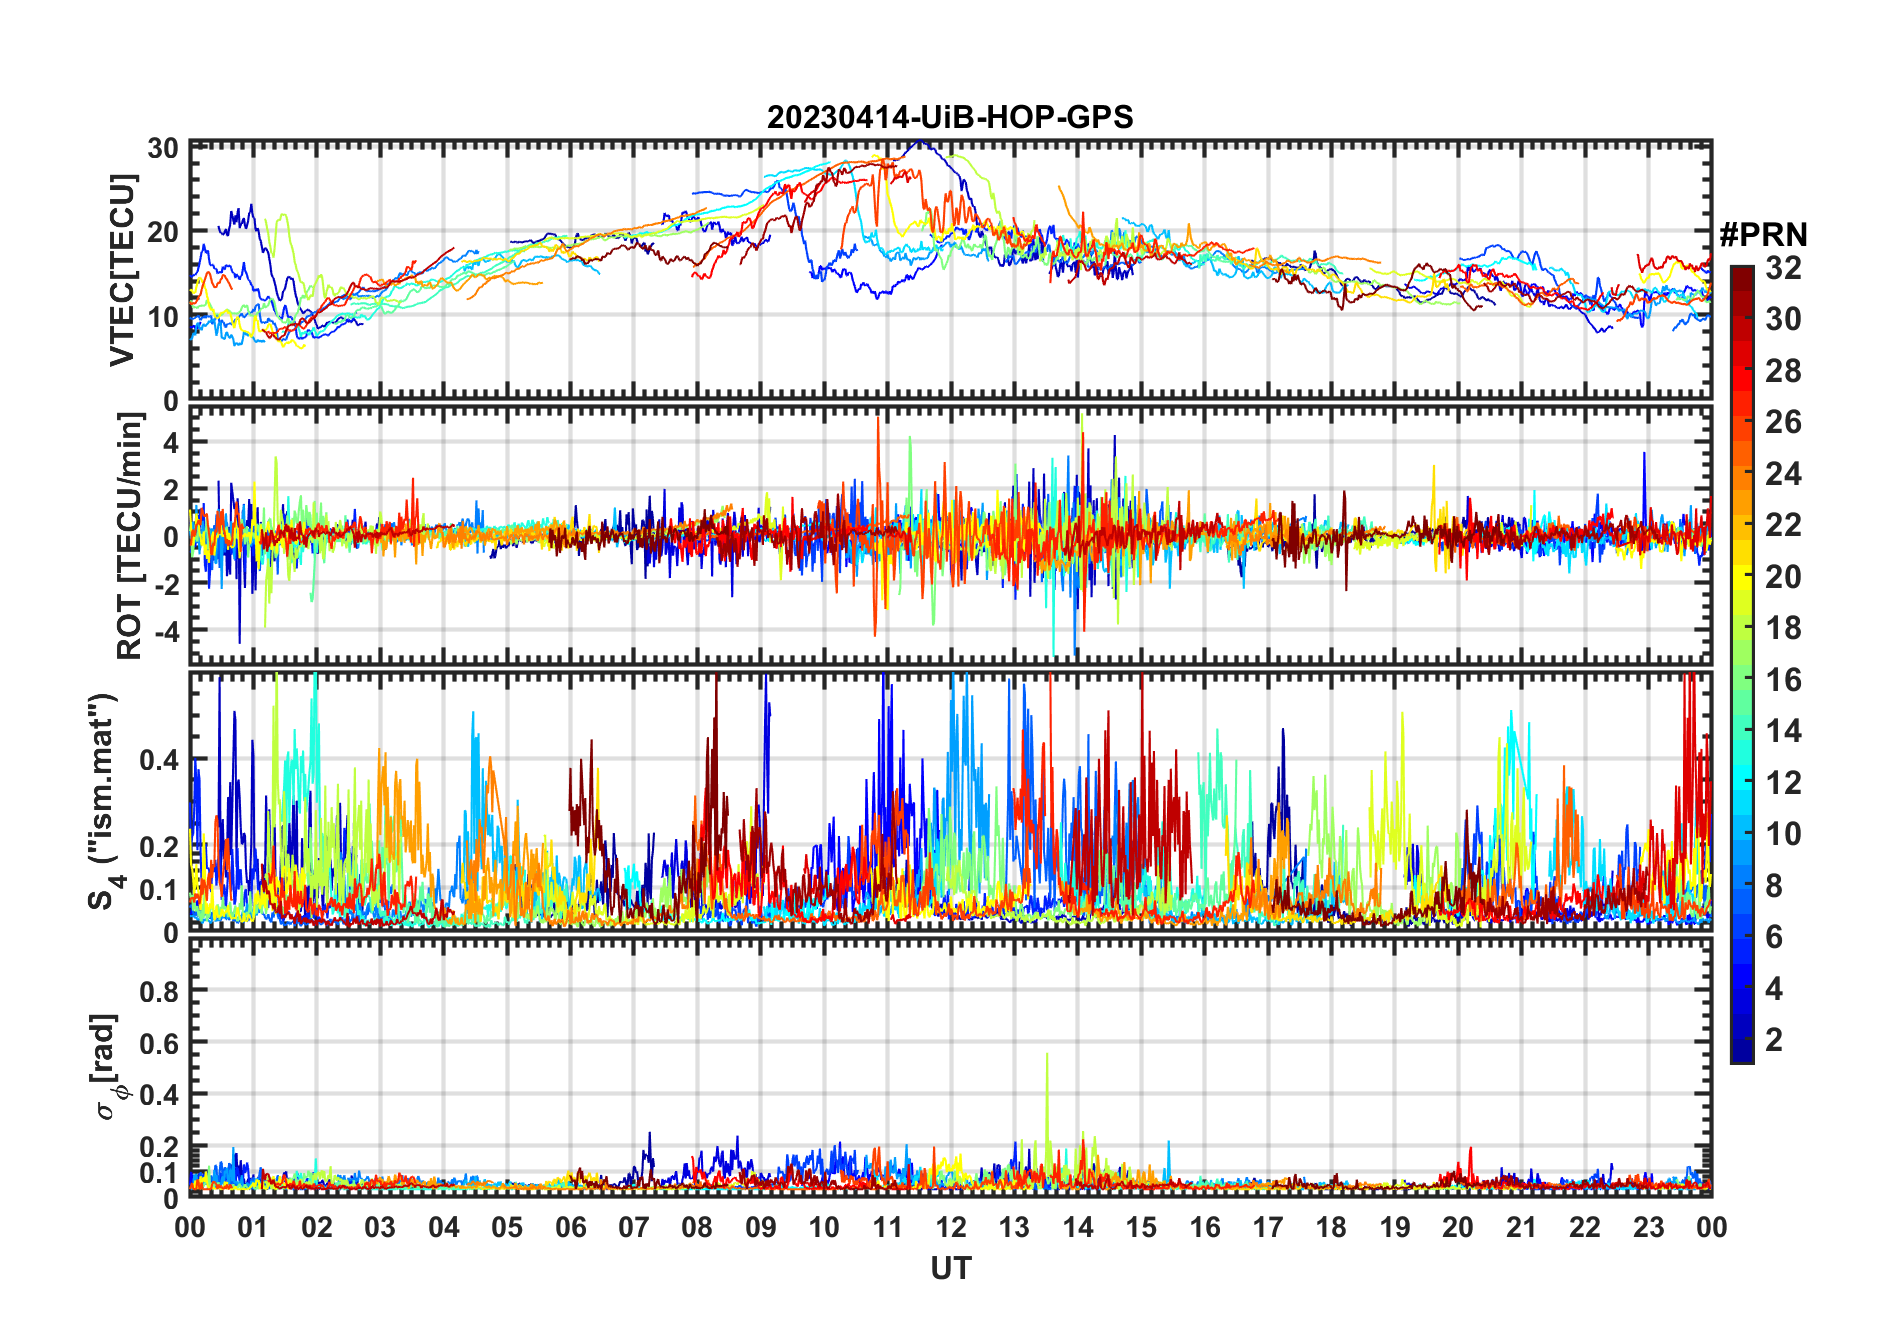Image resolution: width=1902 pixels, height=1330 pixels.
Task: Click the S4 ("ism.mat") y-axis label
Action: [103, 801]
